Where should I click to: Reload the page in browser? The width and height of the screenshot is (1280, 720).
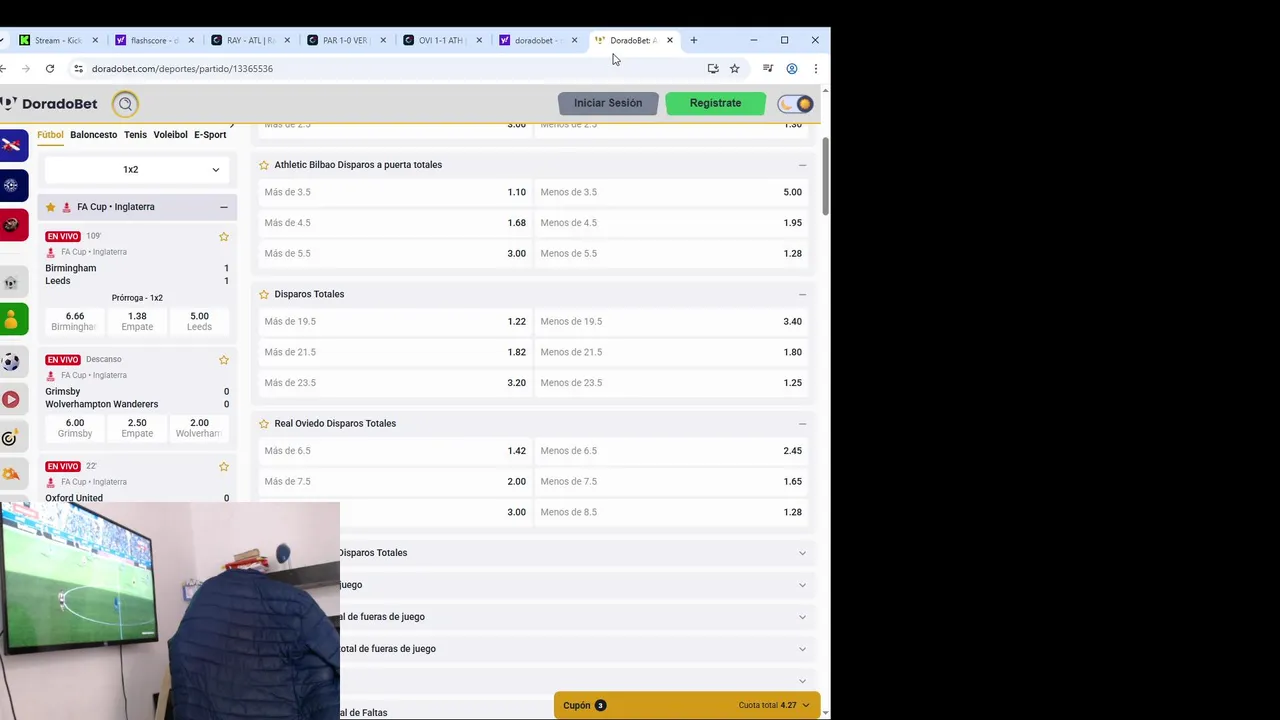50,69
